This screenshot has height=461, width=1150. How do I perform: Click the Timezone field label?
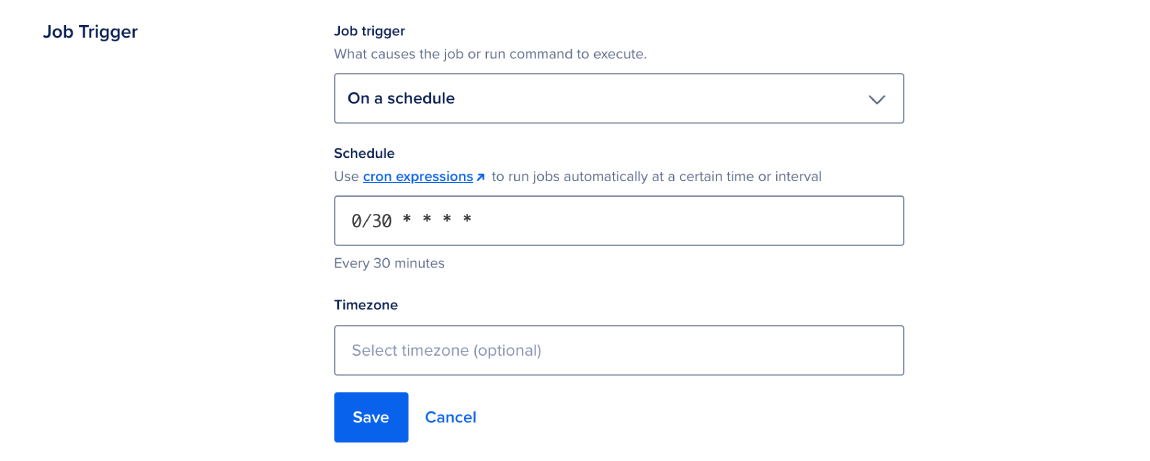(x=366, y=305)
